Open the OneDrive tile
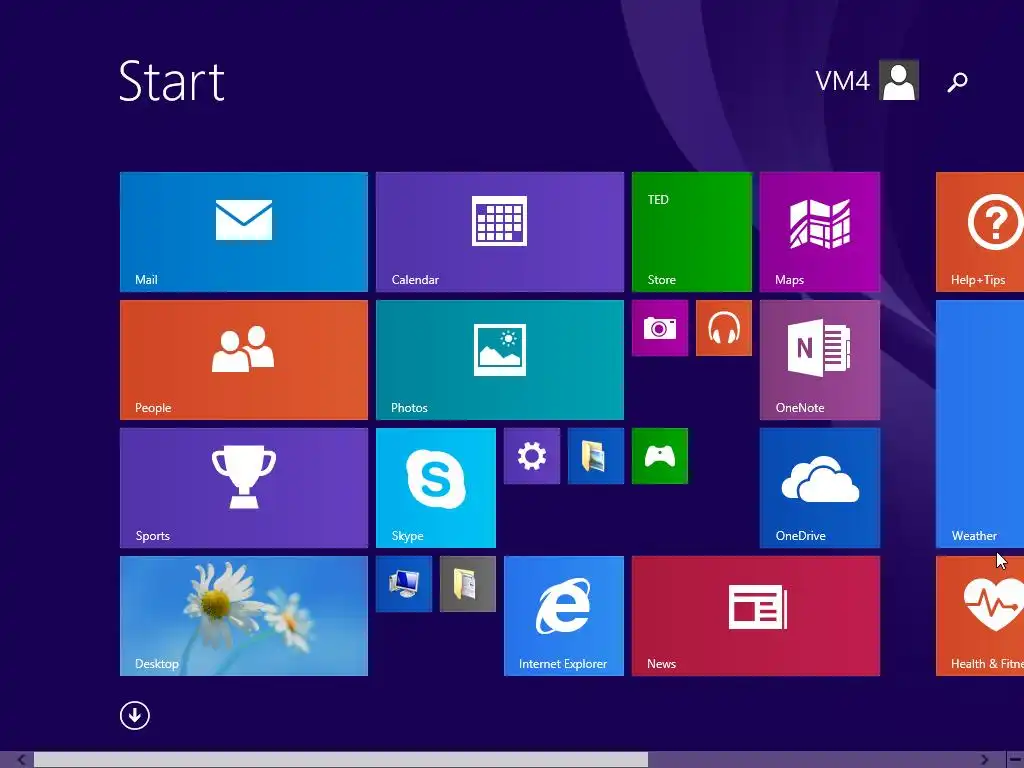The height and width of the screenshot is (768, 1024). pos(820,488)
